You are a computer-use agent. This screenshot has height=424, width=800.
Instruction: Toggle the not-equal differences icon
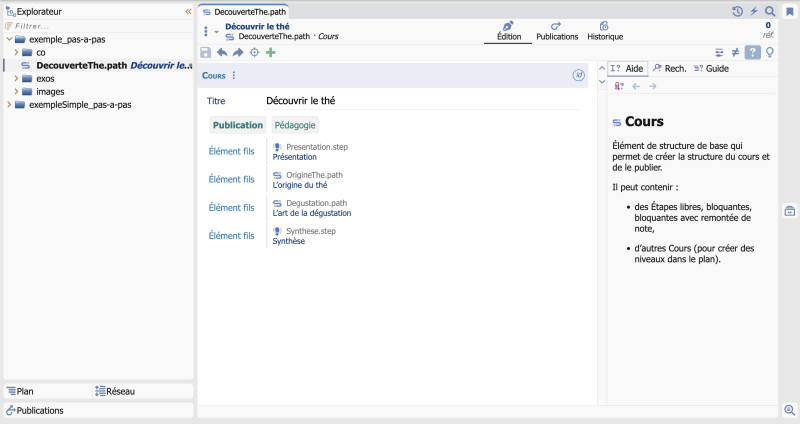tap(735, 53)
